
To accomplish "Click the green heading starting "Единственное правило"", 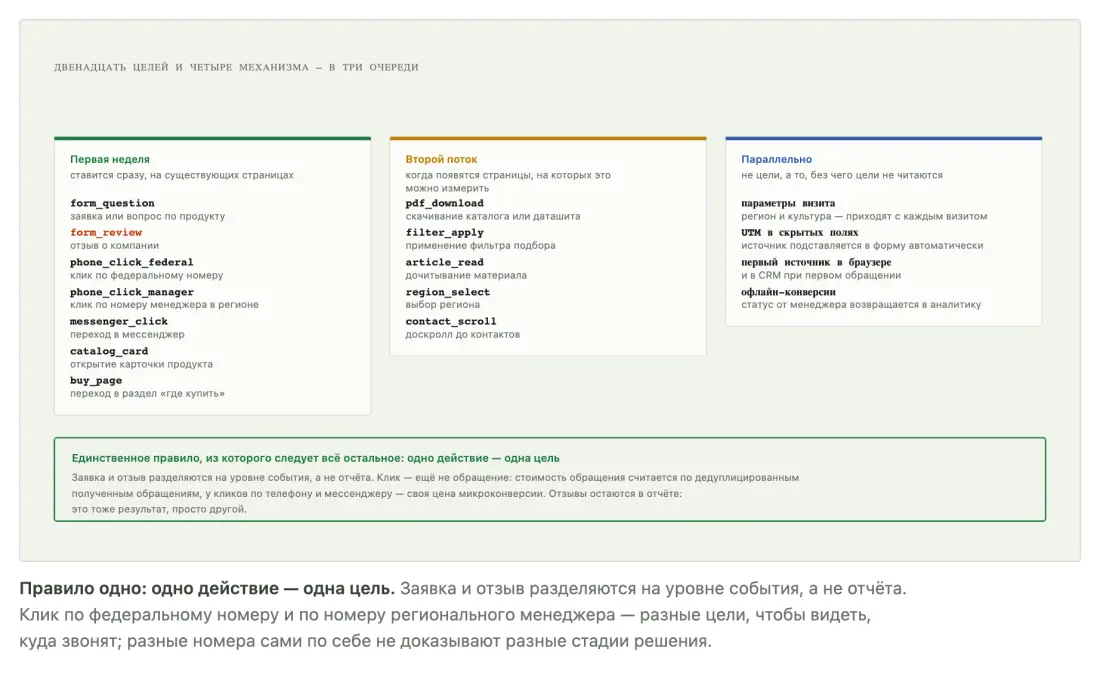I will (x=316, y=458).
